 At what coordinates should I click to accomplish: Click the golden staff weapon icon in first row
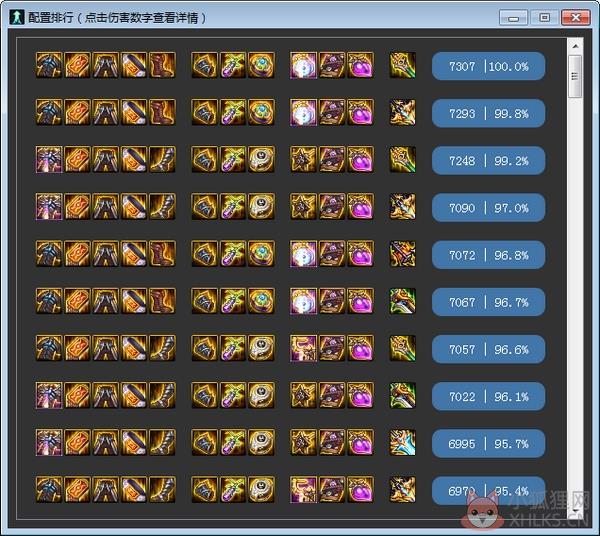click(x=403, y=65)
